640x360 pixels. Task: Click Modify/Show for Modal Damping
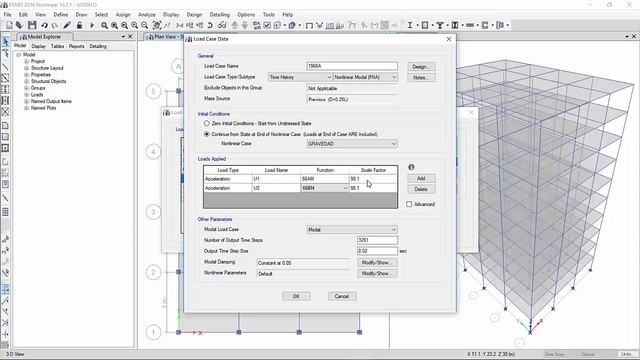point(377,262)
